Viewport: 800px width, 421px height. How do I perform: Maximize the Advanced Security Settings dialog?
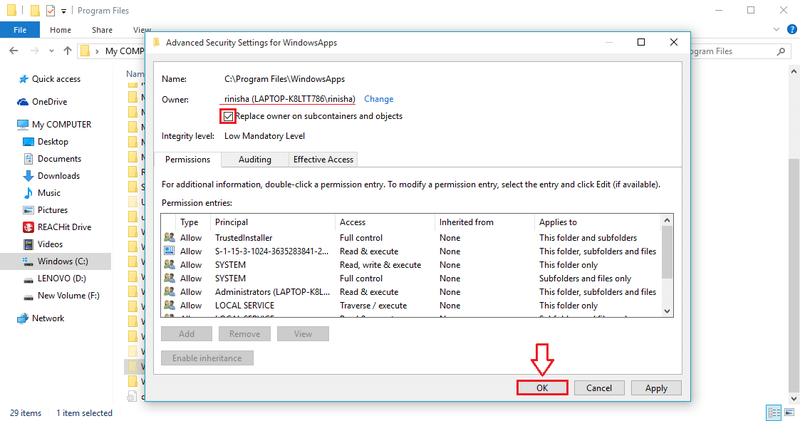click(641, 42)
